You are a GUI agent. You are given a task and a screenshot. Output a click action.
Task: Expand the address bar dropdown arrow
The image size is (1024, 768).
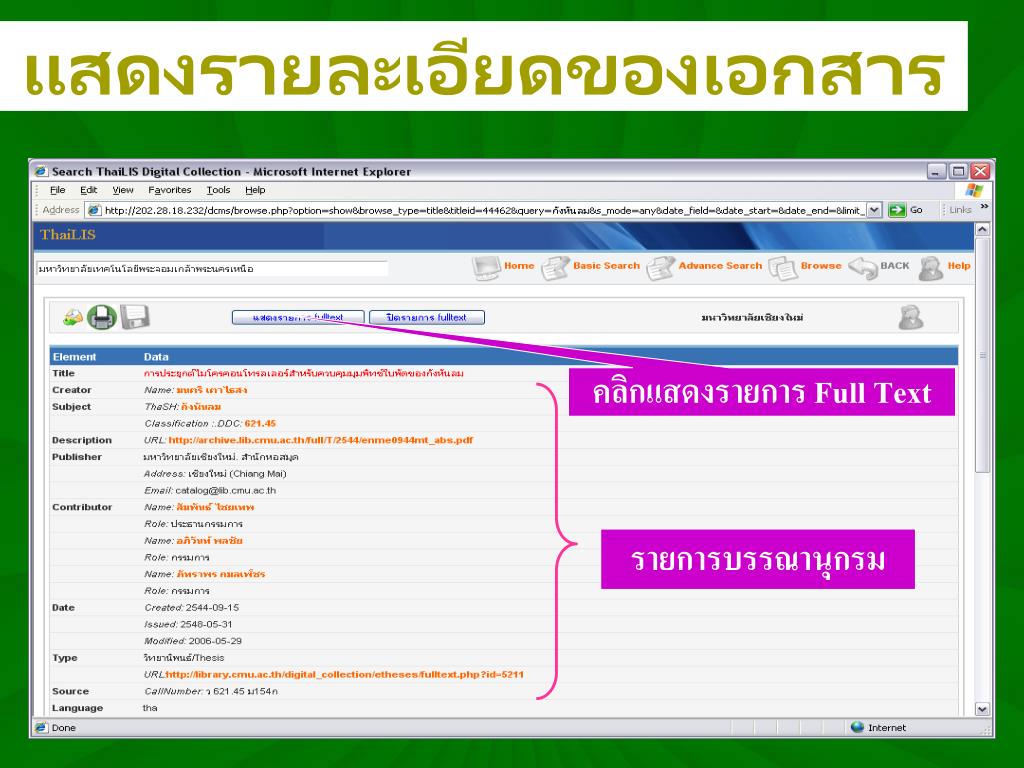click(x=874, y=210)
